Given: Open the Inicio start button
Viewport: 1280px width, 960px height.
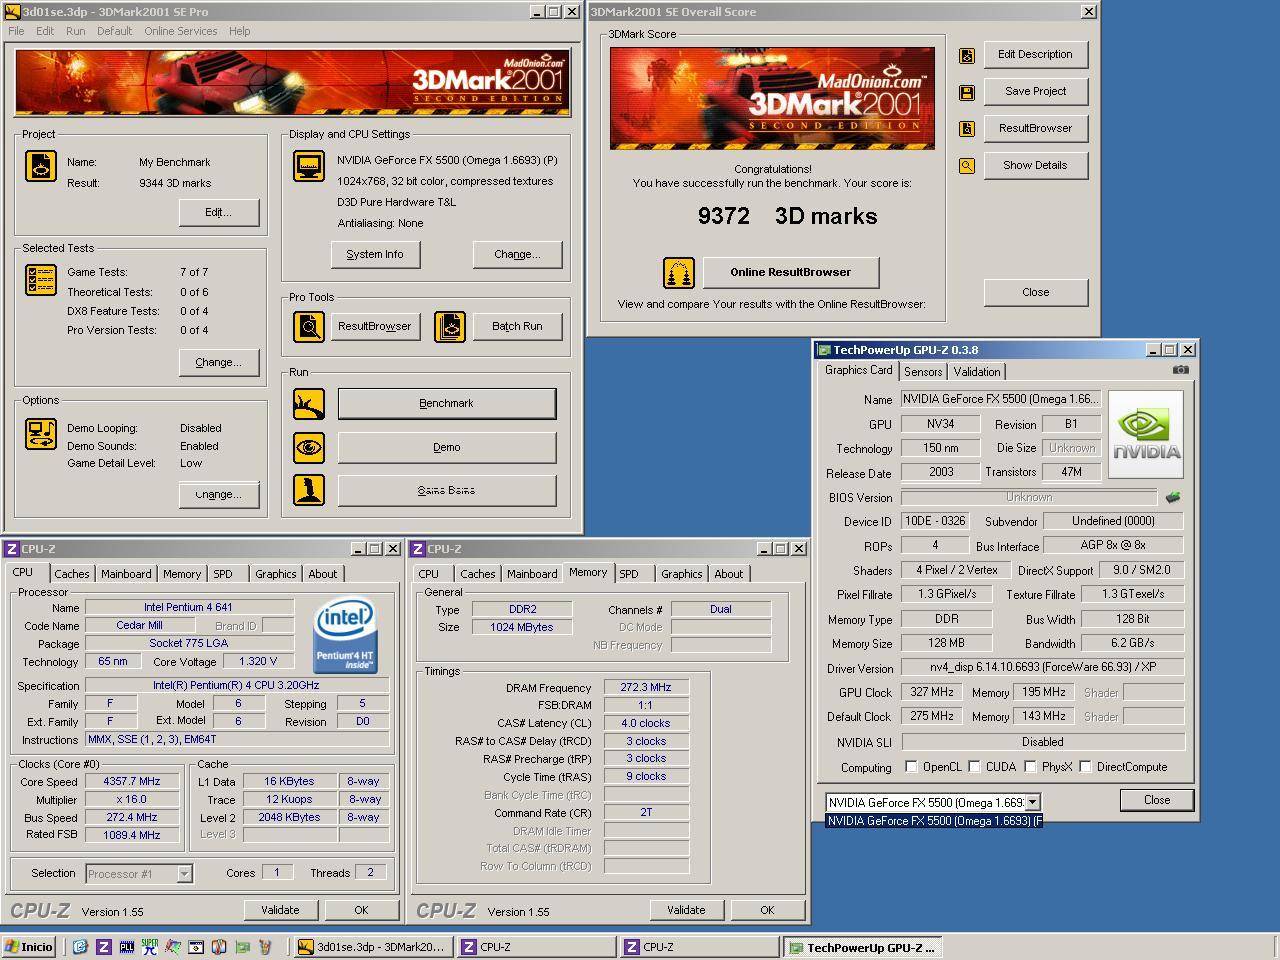Looking at the screenshot, I should [30, 947].
